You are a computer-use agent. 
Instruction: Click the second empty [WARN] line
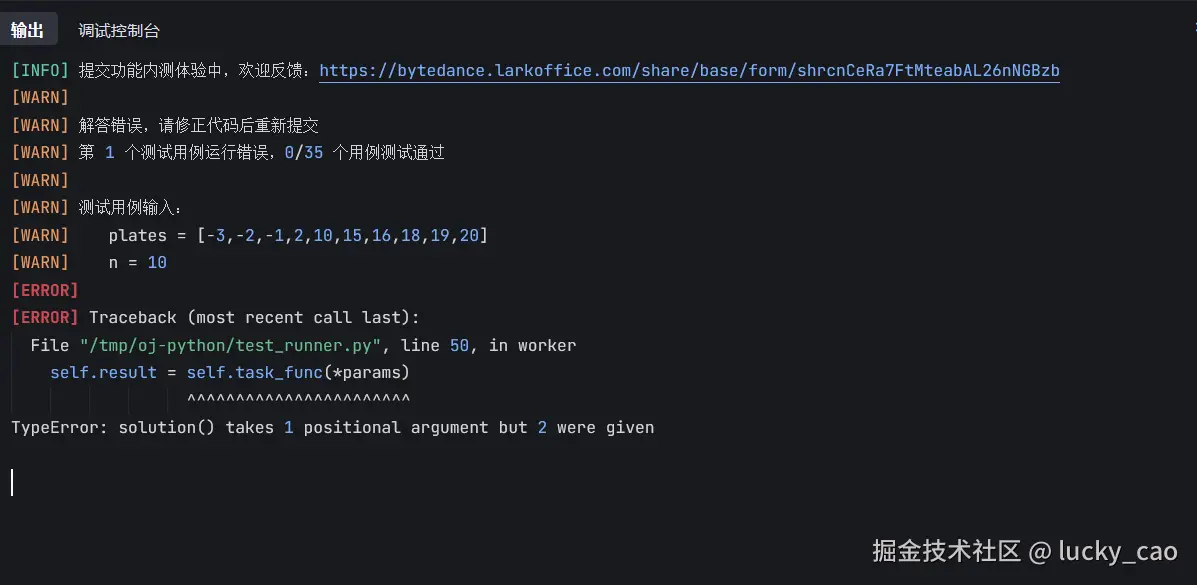pos(40,179)
